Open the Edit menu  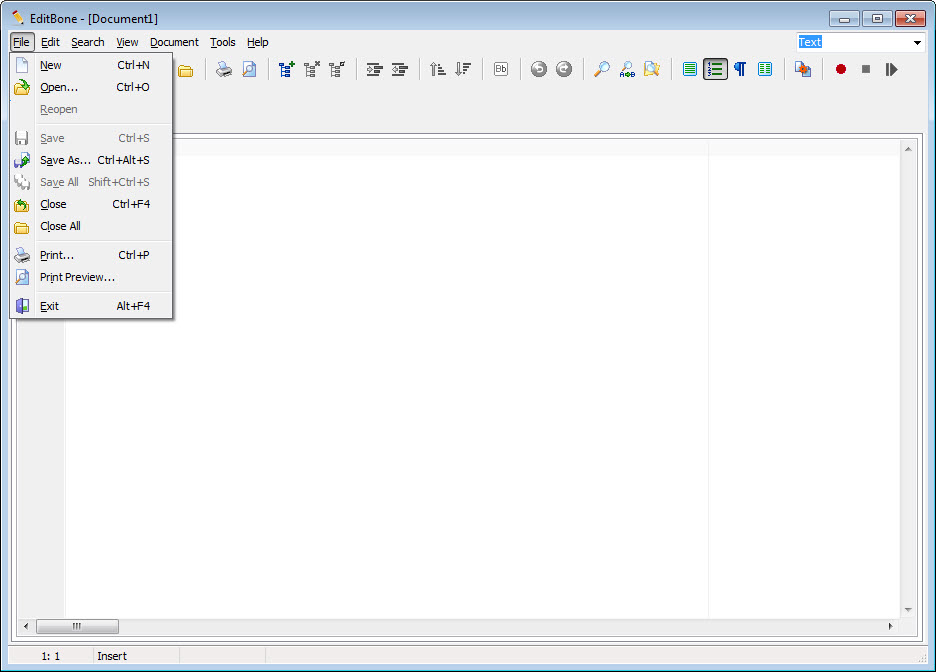point(50,42)
